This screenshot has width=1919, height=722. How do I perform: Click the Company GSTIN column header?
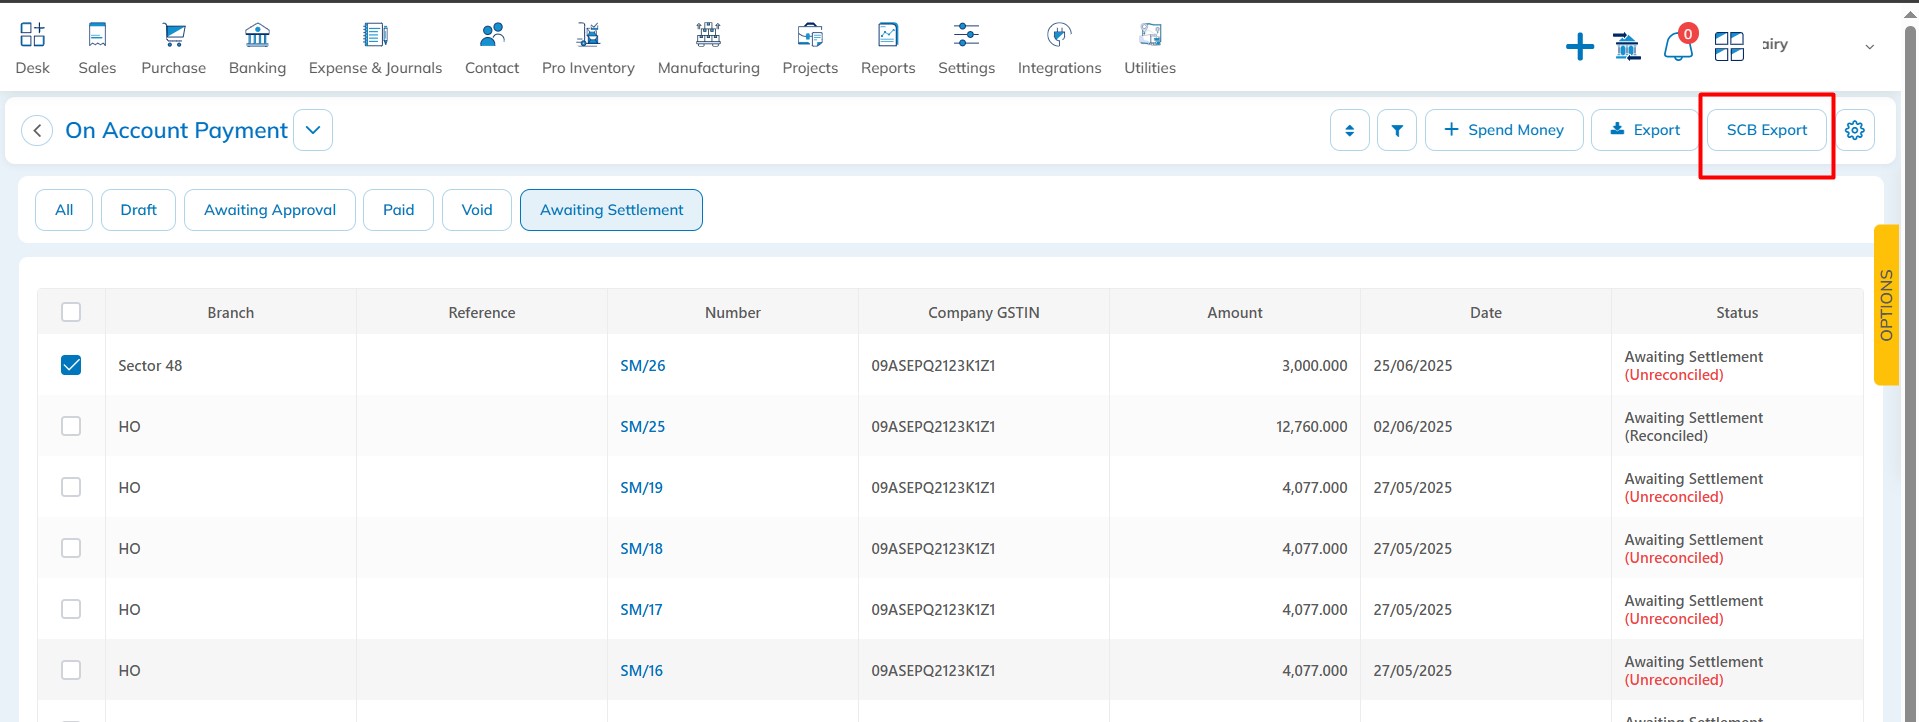click(x=984, y=313)
